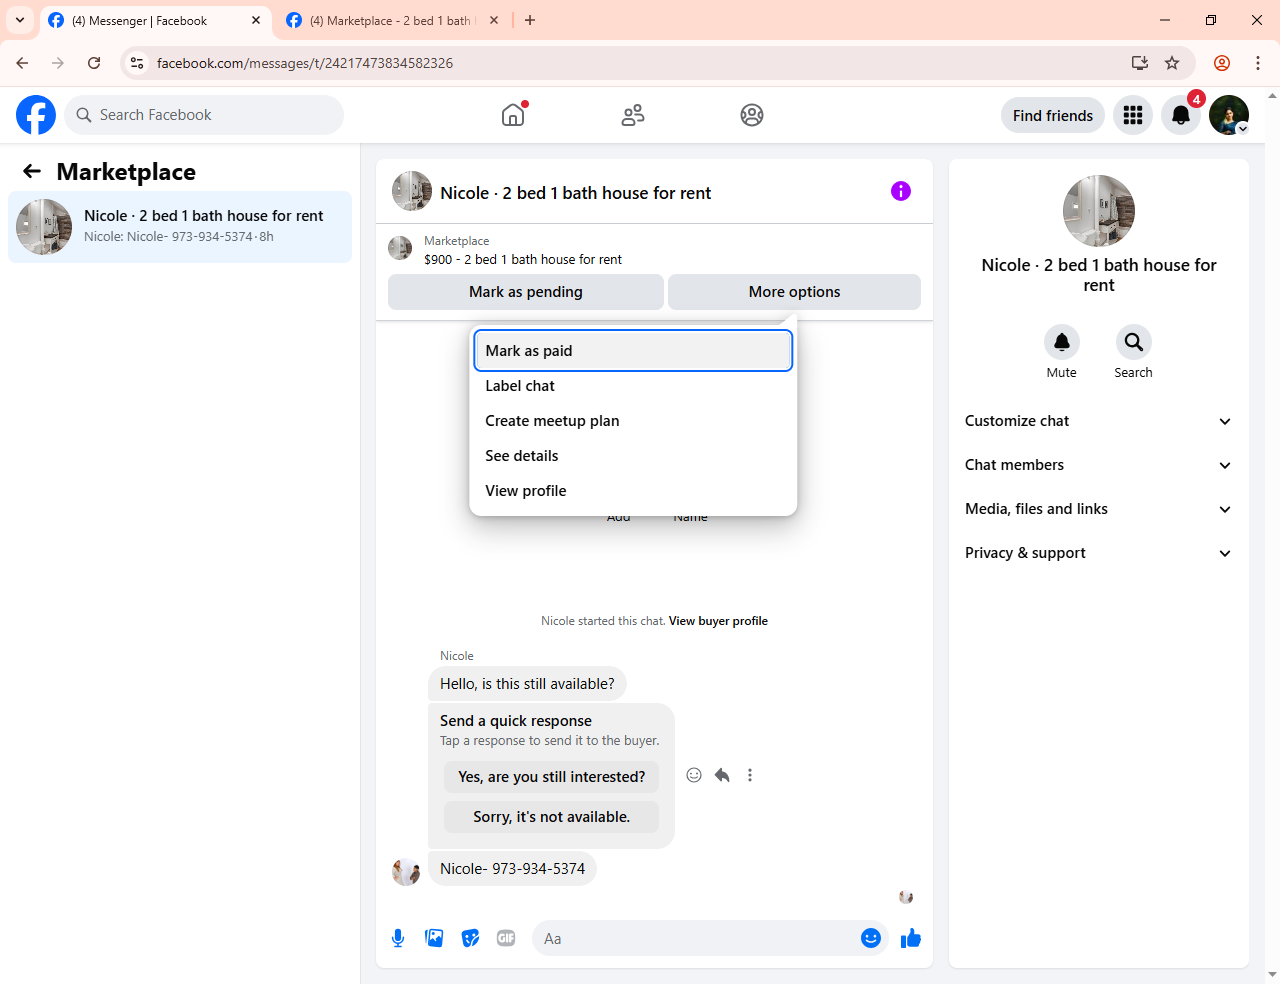The width and height of the screenshot is (1280, 984).
Task: React to message with smiley icon
Action: point(694,775)
